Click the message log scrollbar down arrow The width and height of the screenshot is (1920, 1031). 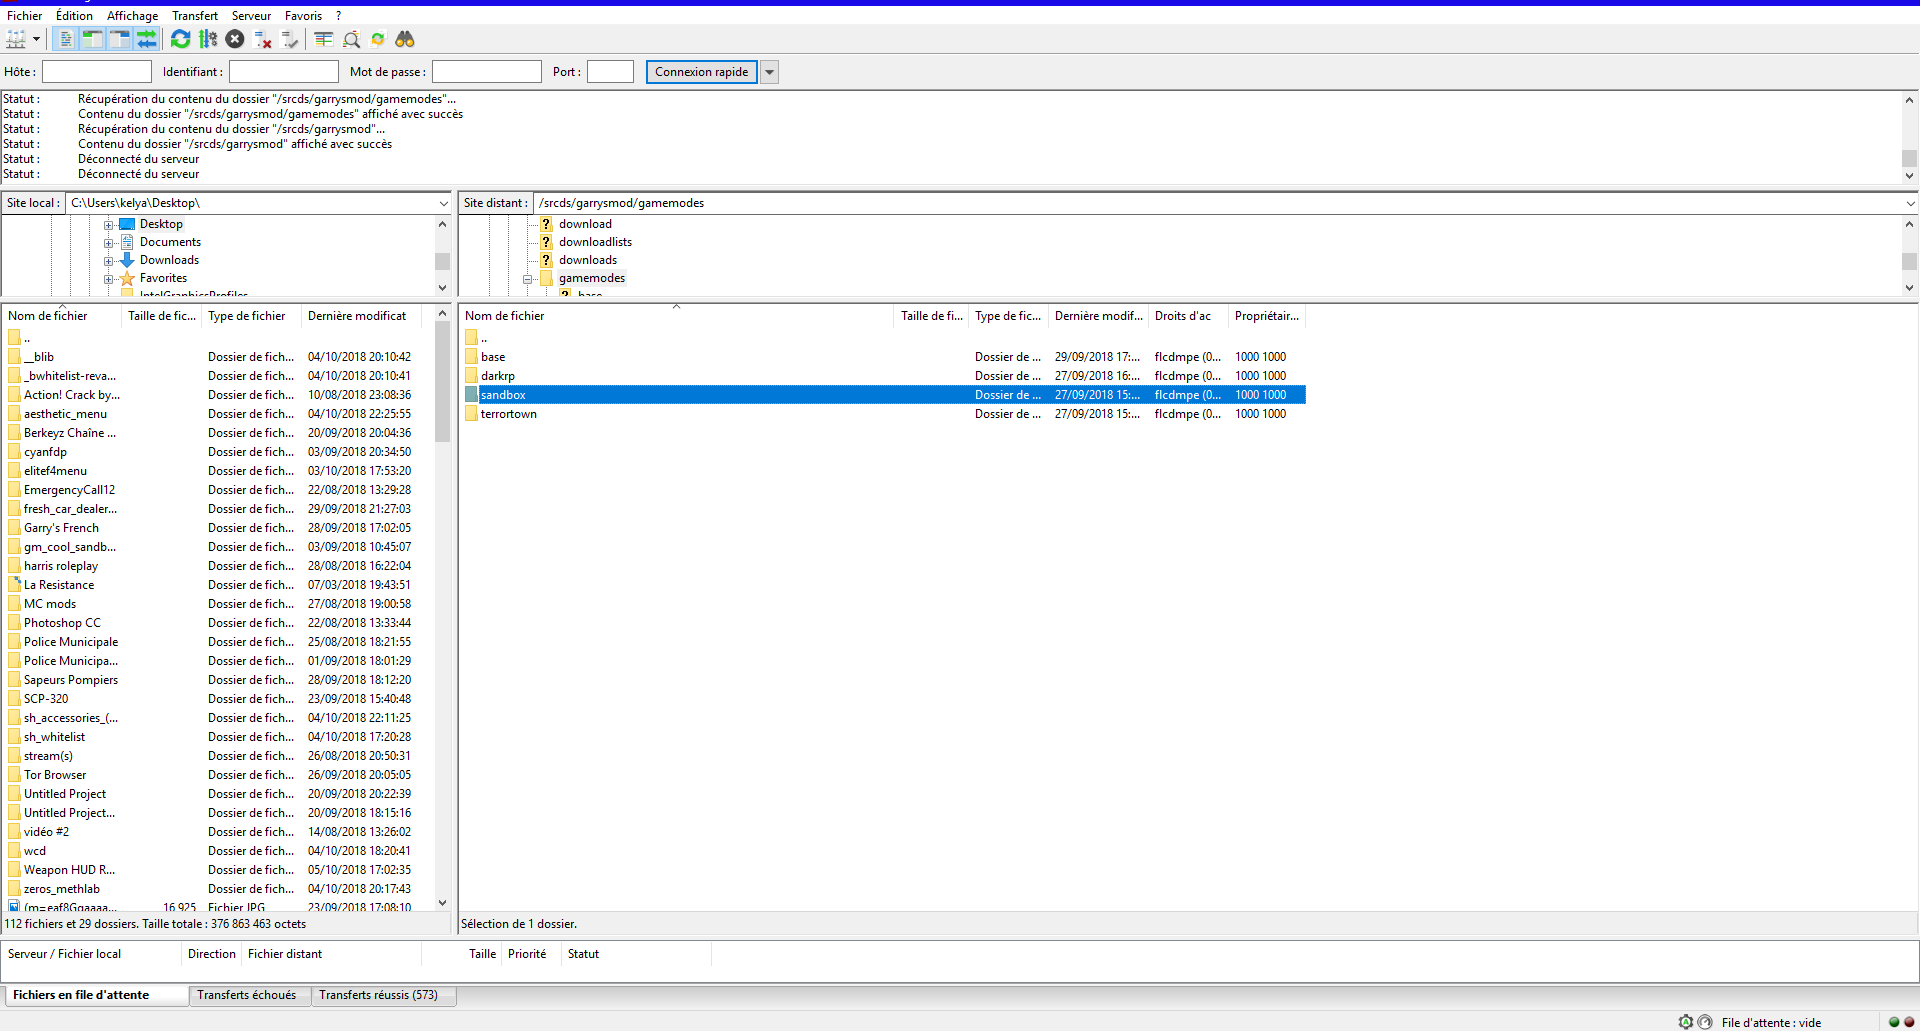click(1909, 175)
